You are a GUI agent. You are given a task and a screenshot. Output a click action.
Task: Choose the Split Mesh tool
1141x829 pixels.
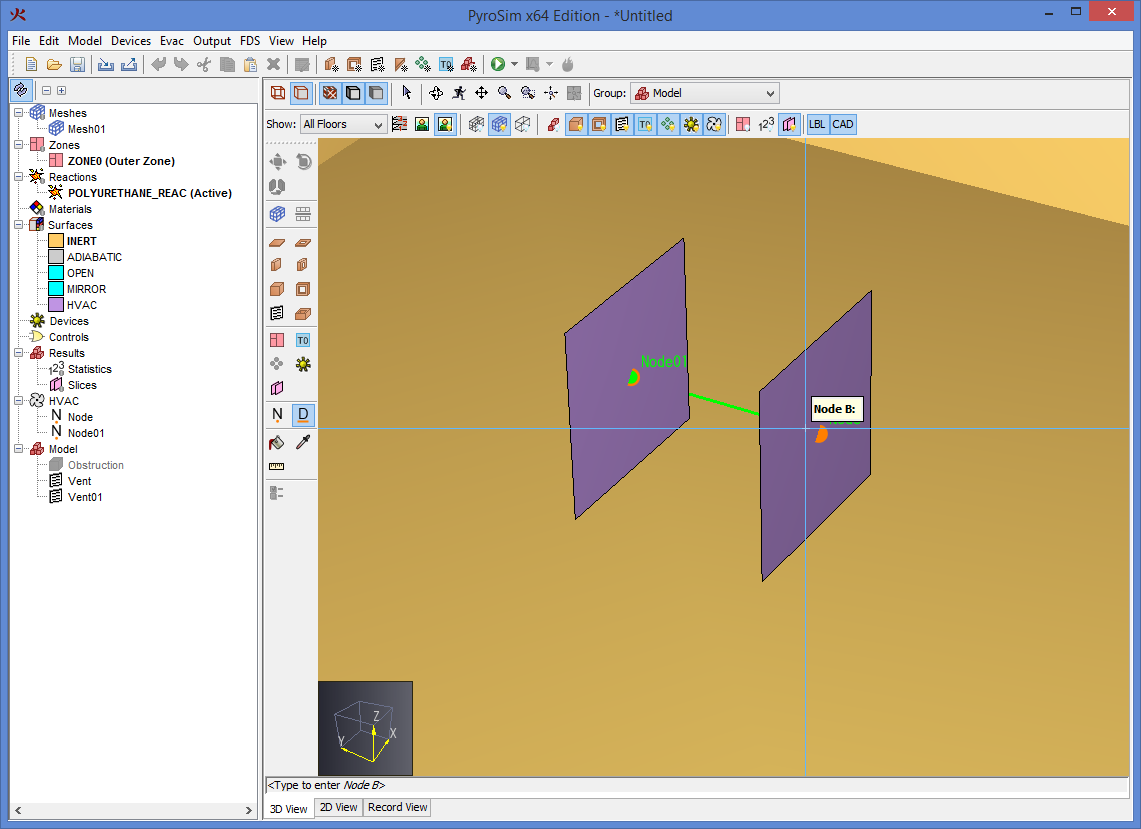(303, 214)
